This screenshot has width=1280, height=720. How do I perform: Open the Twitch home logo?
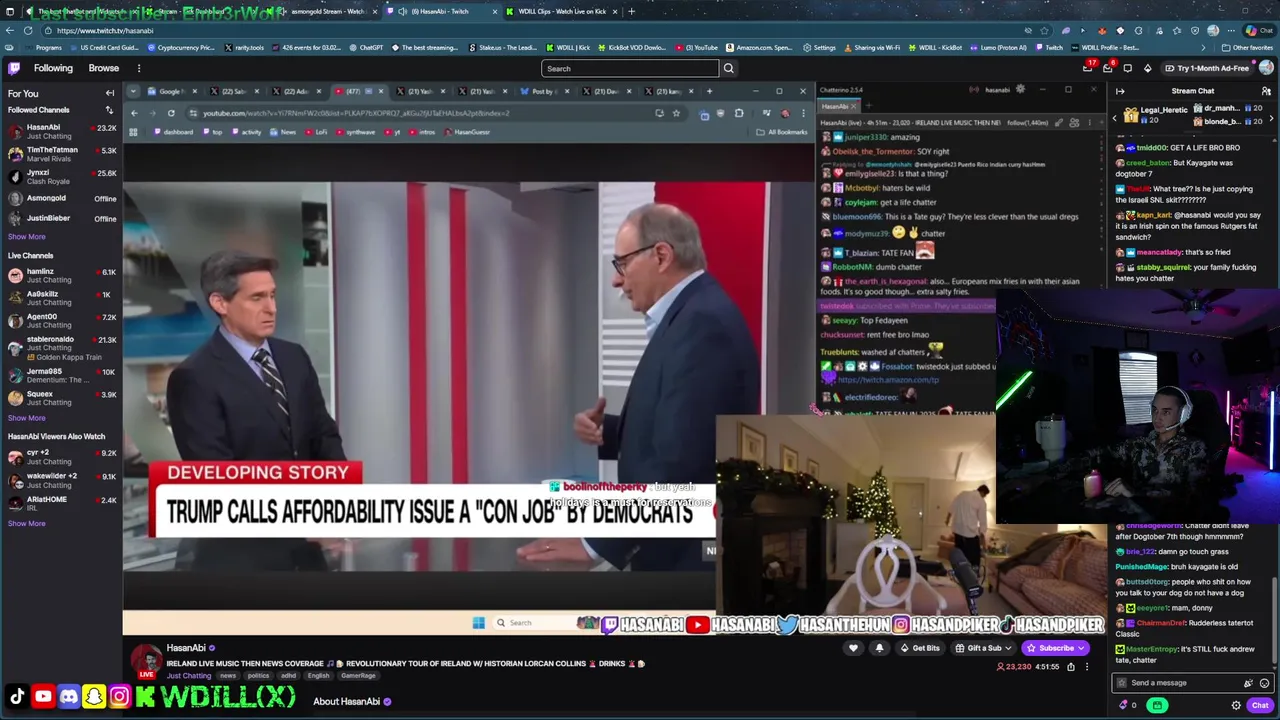14,68
